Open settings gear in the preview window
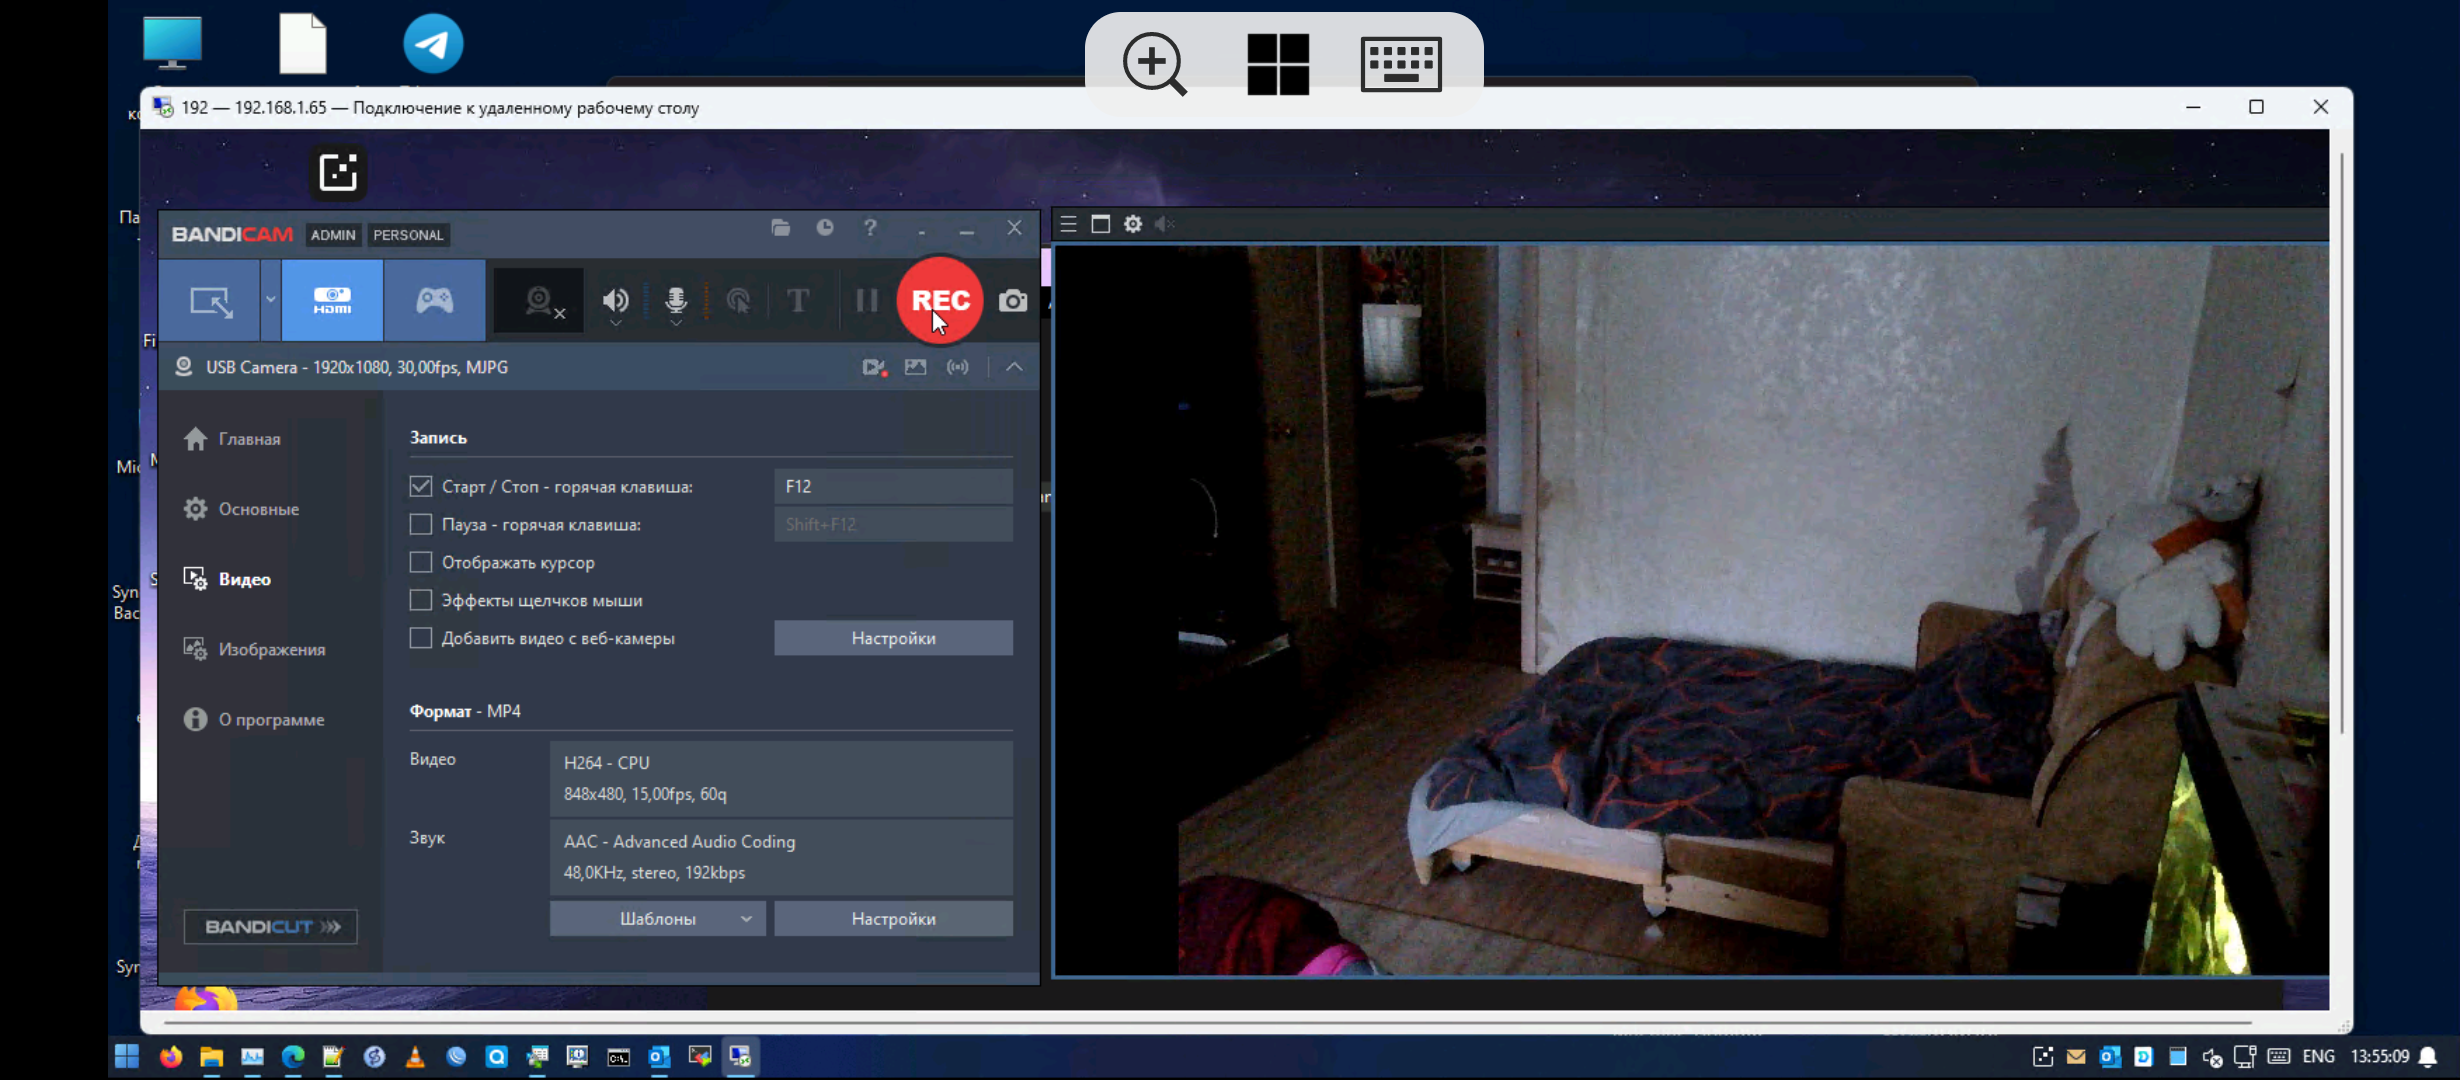The width and height of the screenshot is (2460, 1080). (x=1132, y=224)
